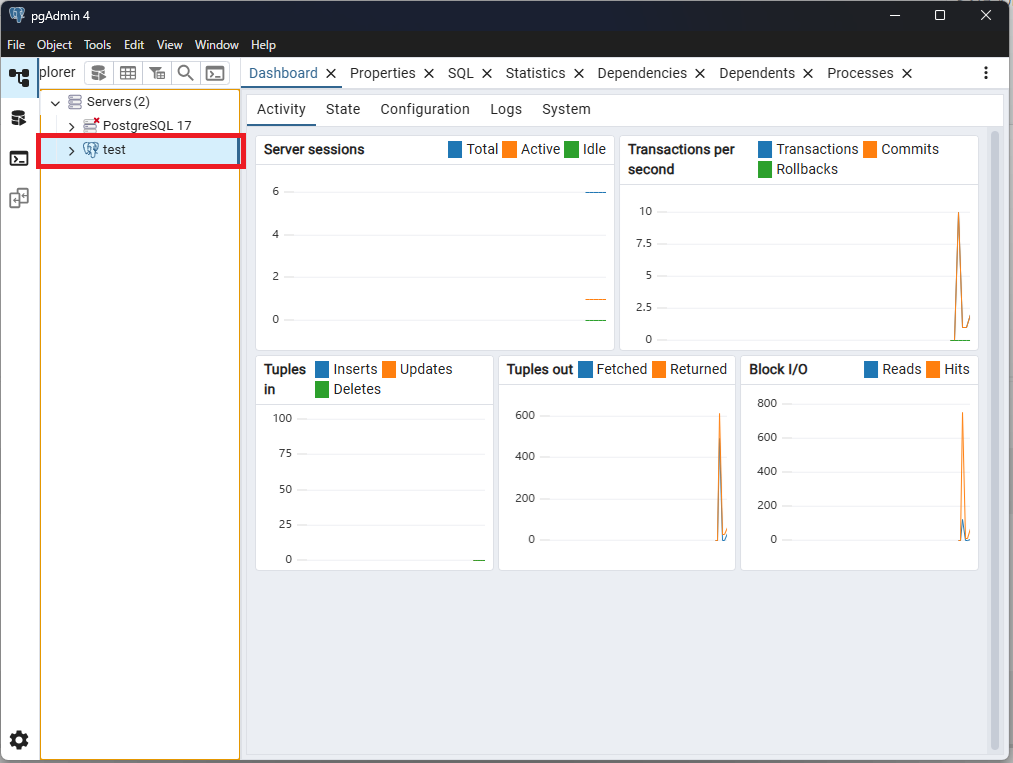
Task: Switch to the Dashboard tab
Action: coord(283,73)
